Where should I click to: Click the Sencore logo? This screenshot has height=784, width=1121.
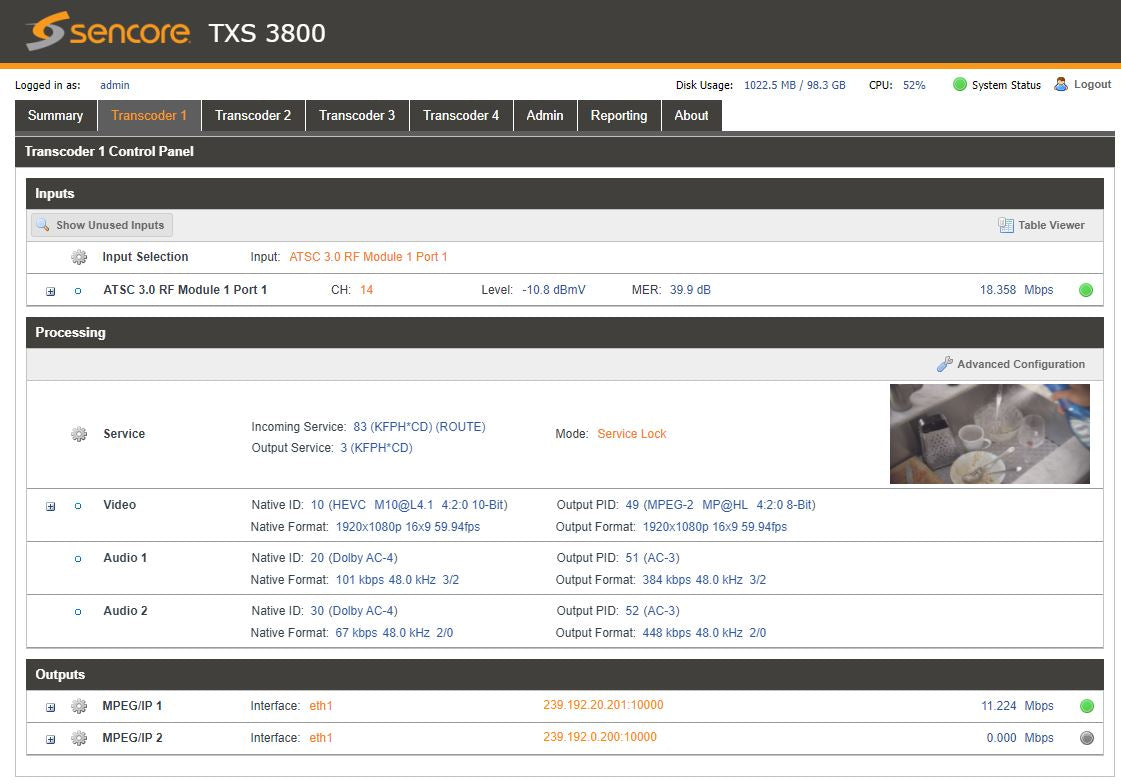pos(109,31)
